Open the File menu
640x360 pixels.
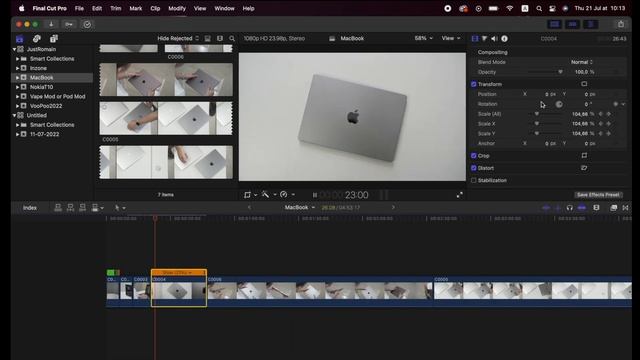(79, 8)
